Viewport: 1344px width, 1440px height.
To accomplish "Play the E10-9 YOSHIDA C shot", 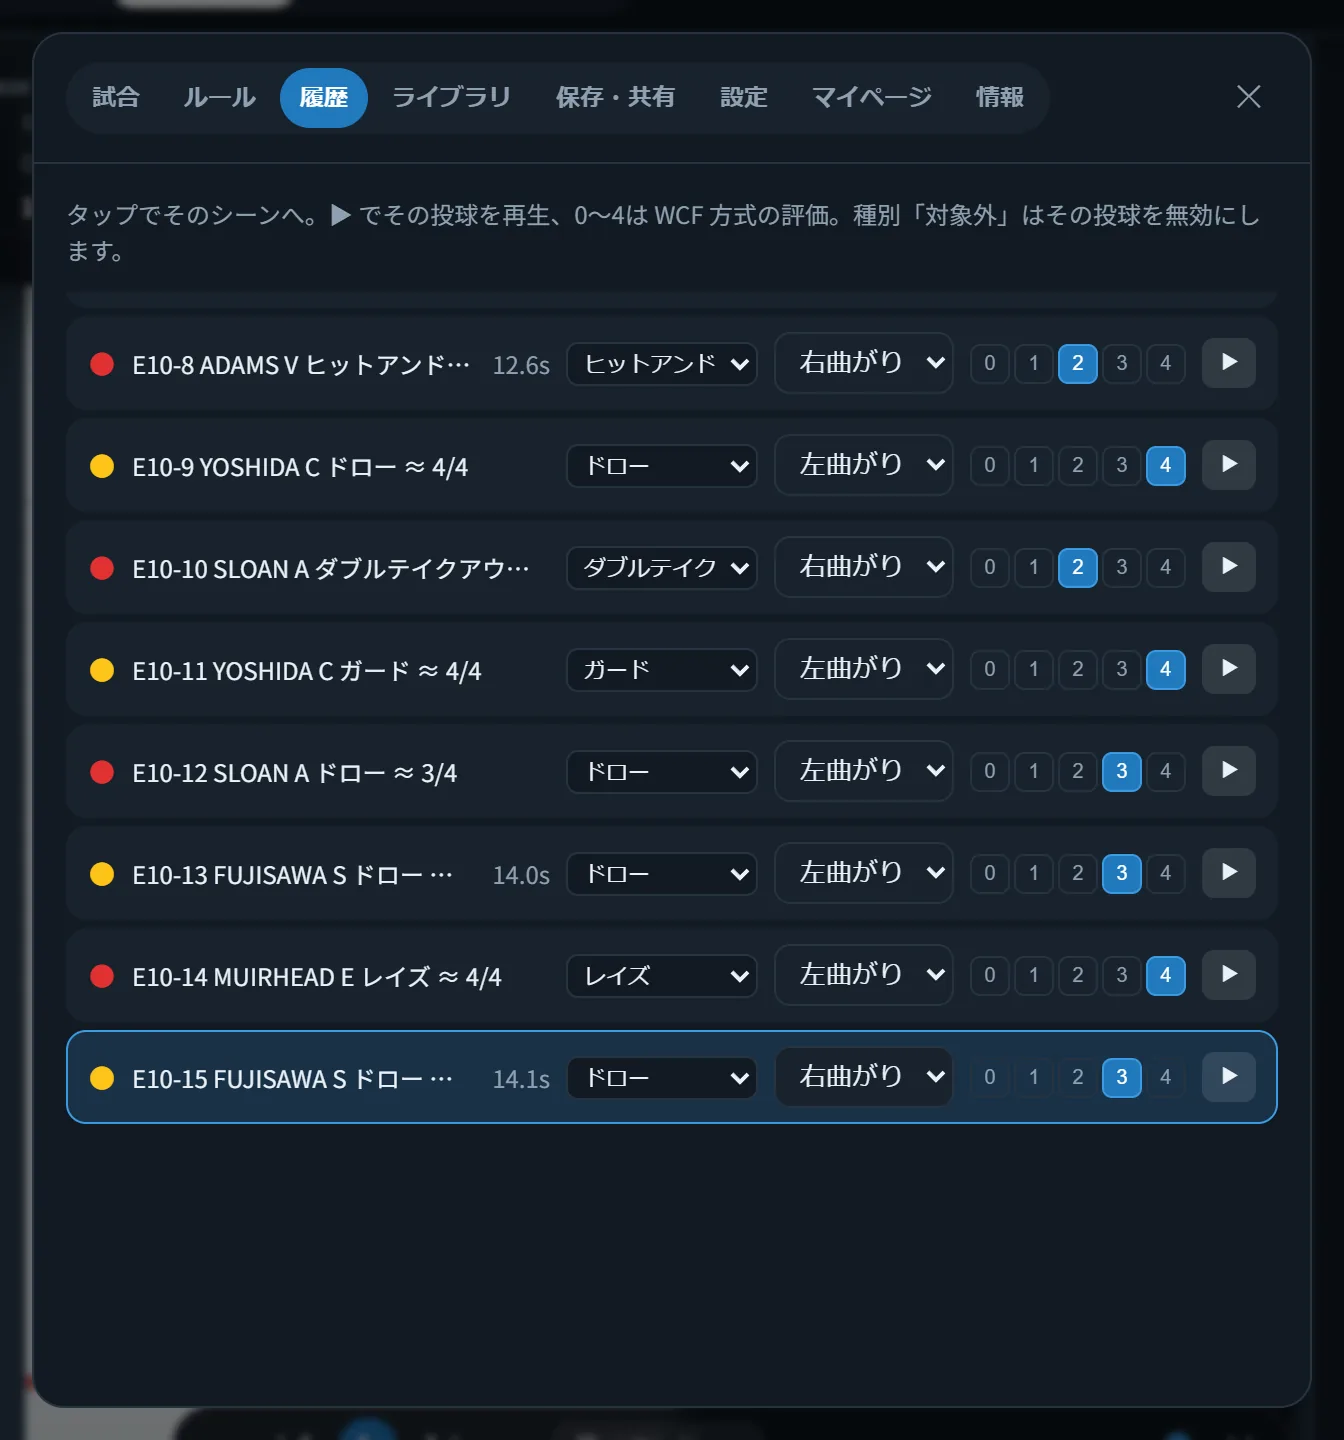I will pos(1228,465).
